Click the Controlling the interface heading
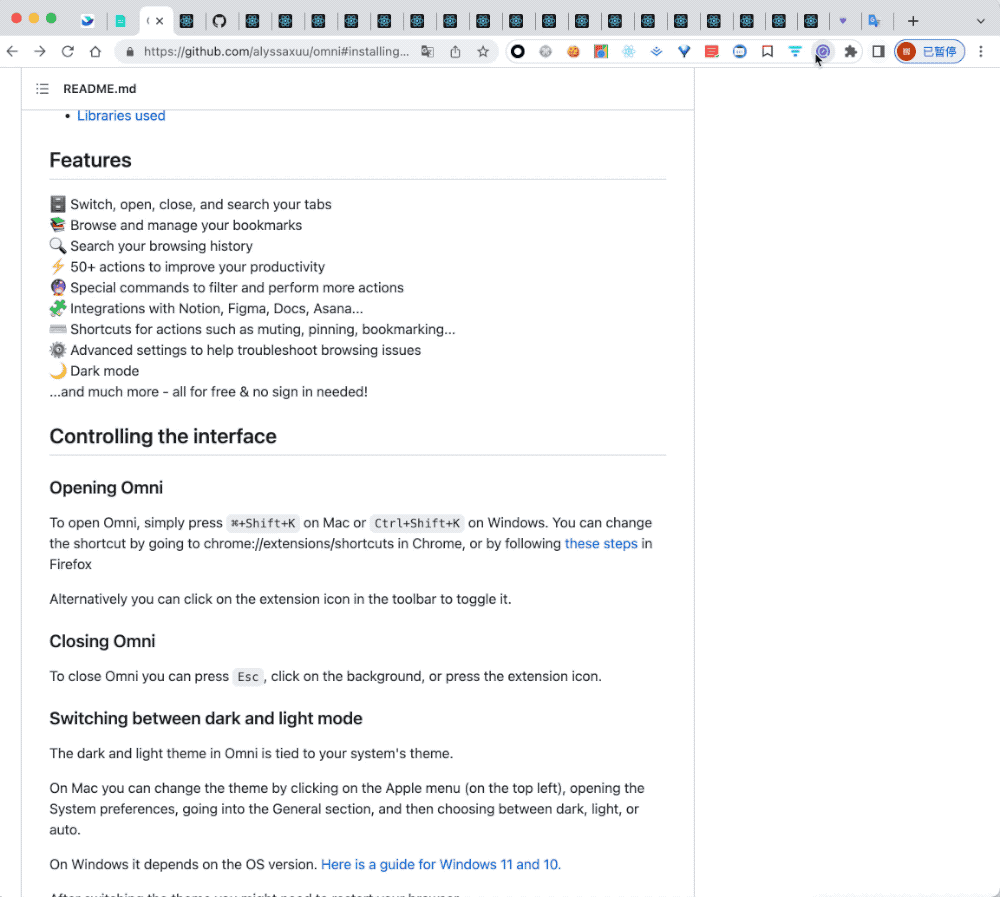This screenshot has width=1000, height=897. (163, 436)
